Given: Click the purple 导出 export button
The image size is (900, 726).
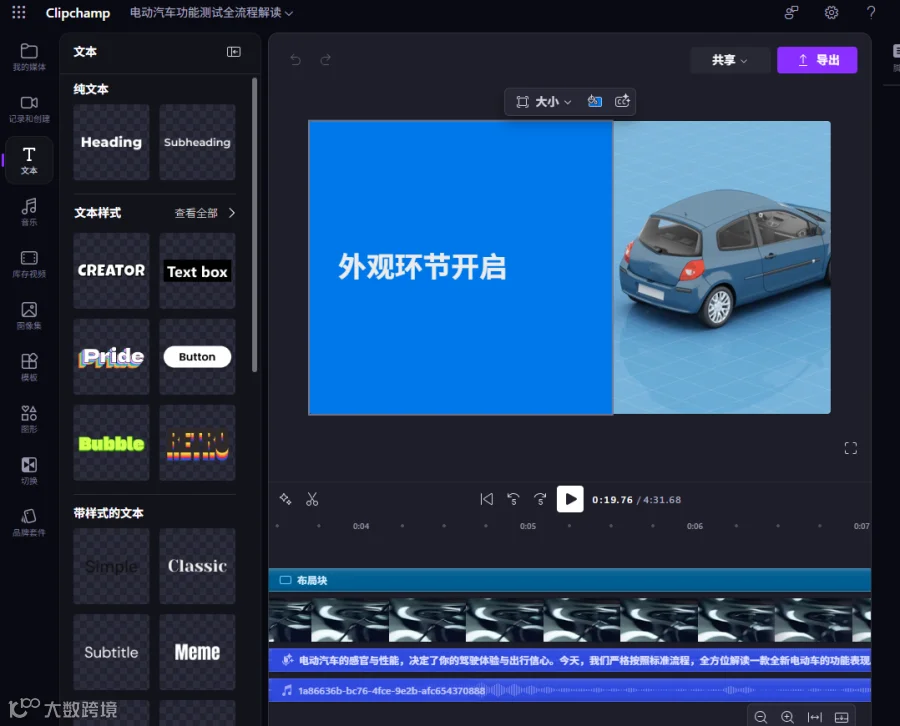Looking at the screenshot, I should (x=817, y=60).
